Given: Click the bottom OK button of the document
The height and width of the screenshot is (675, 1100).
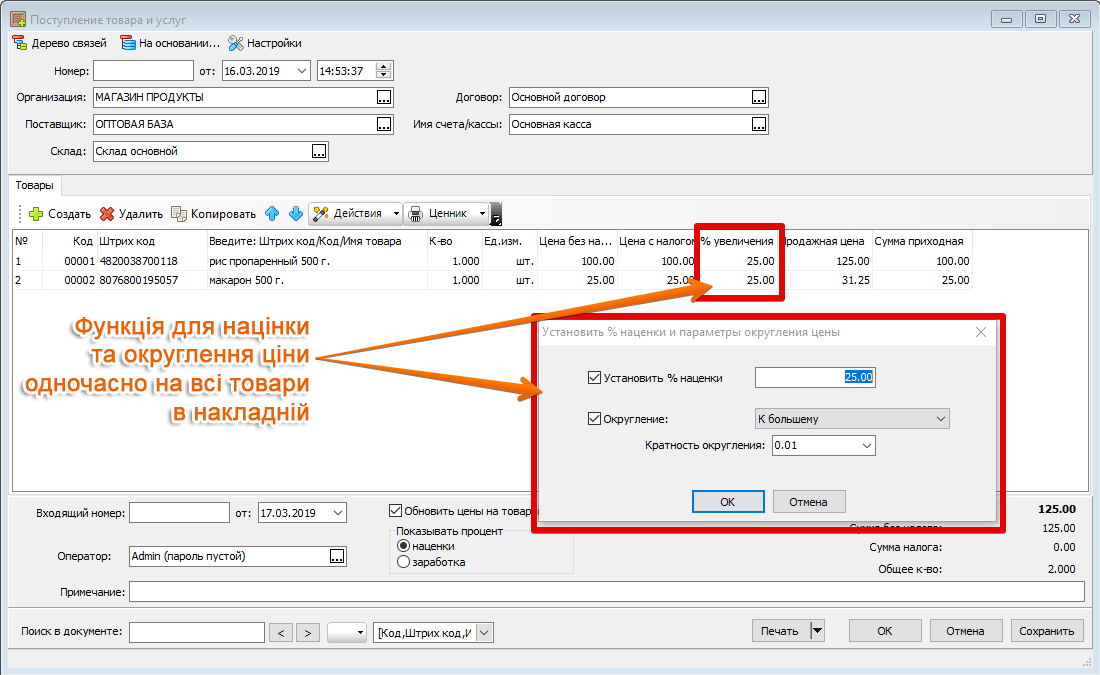Looking at the screenshot, I should pyautogui.click(x=885, y=631).
